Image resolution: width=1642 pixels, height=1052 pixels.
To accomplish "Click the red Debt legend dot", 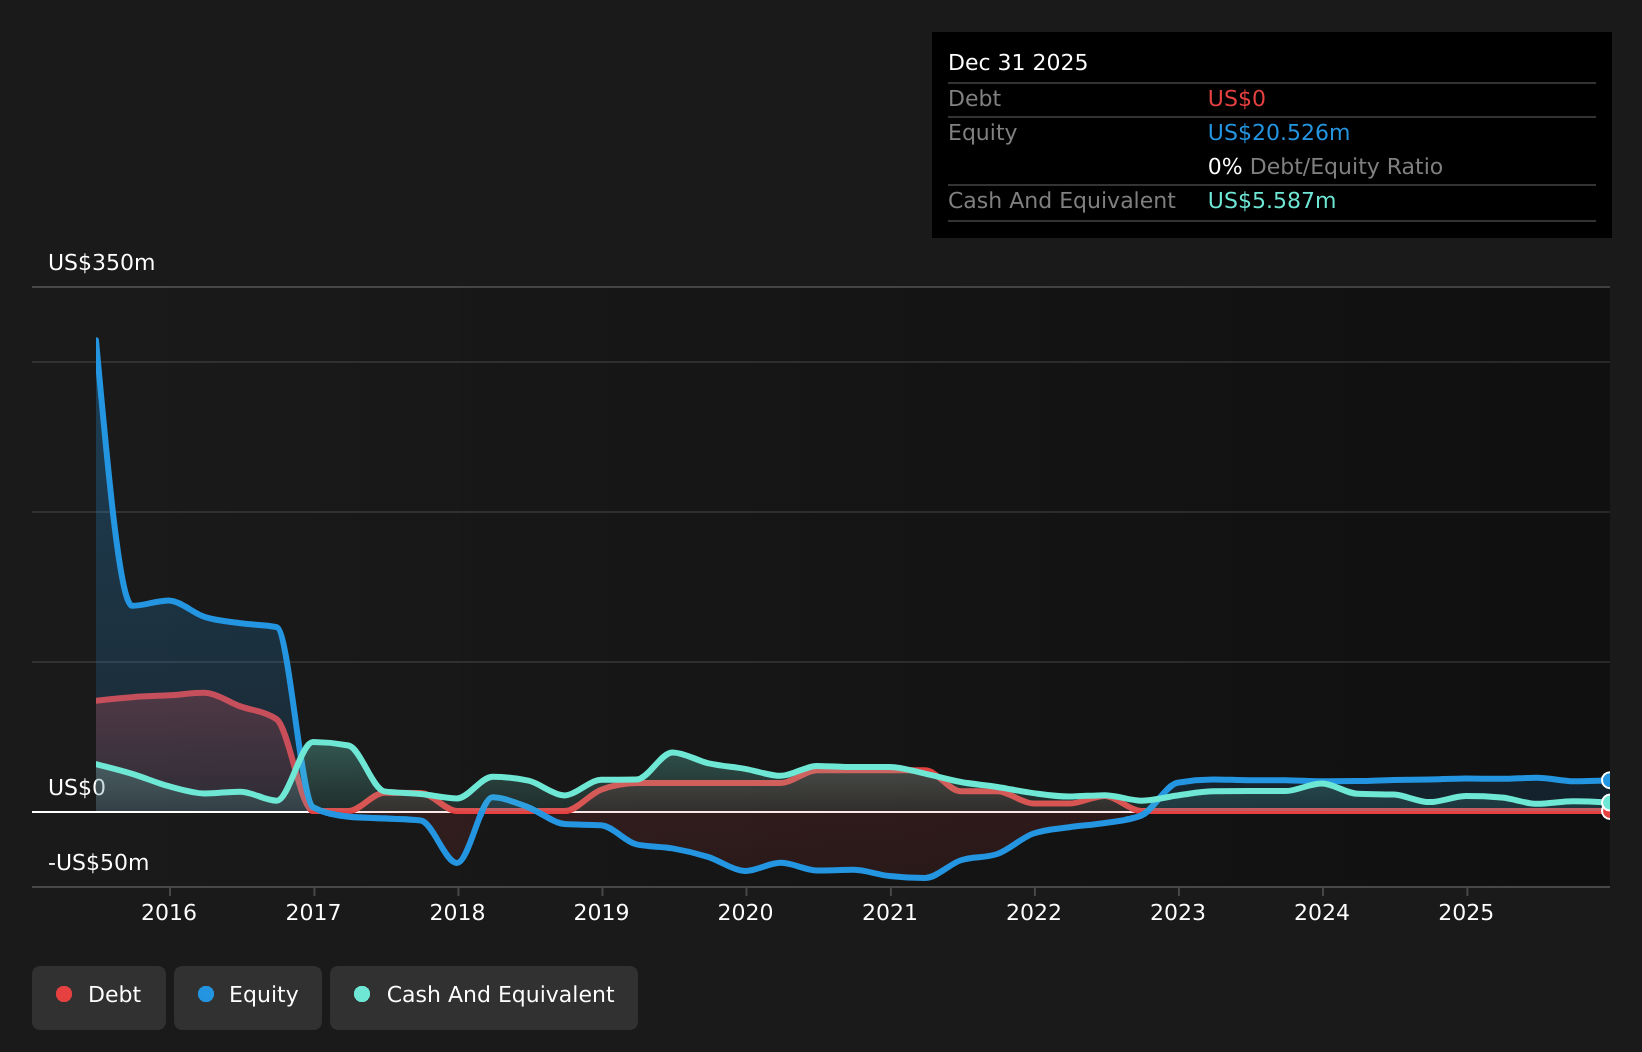I will point(64,994).
